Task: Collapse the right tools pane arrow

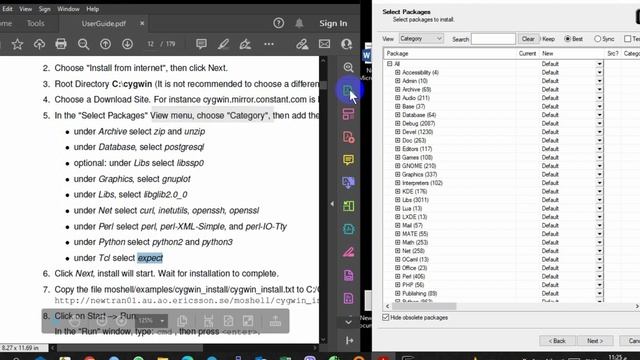Action: 332,203
